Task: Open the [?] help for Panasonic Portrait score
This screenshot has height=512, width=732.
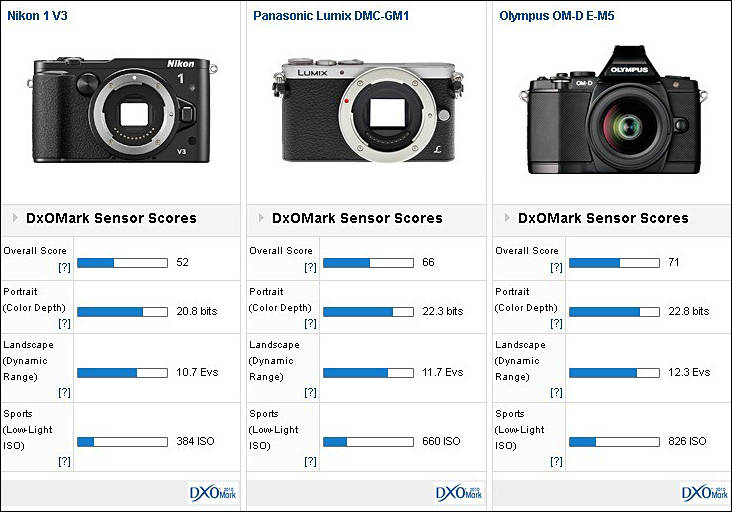Action: click(310, 324)
